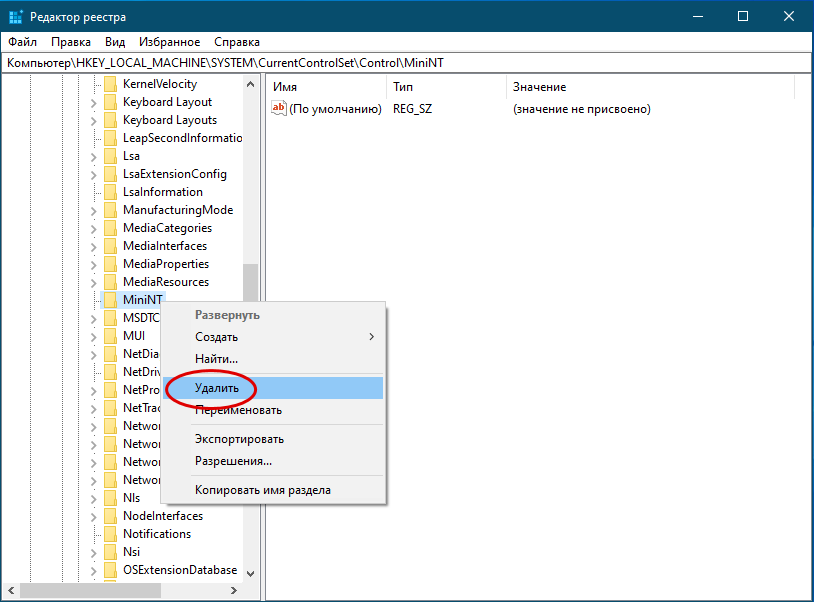Click the Lsa folder icon
This screenshot has width=814, height=602.
pos(110,156)
